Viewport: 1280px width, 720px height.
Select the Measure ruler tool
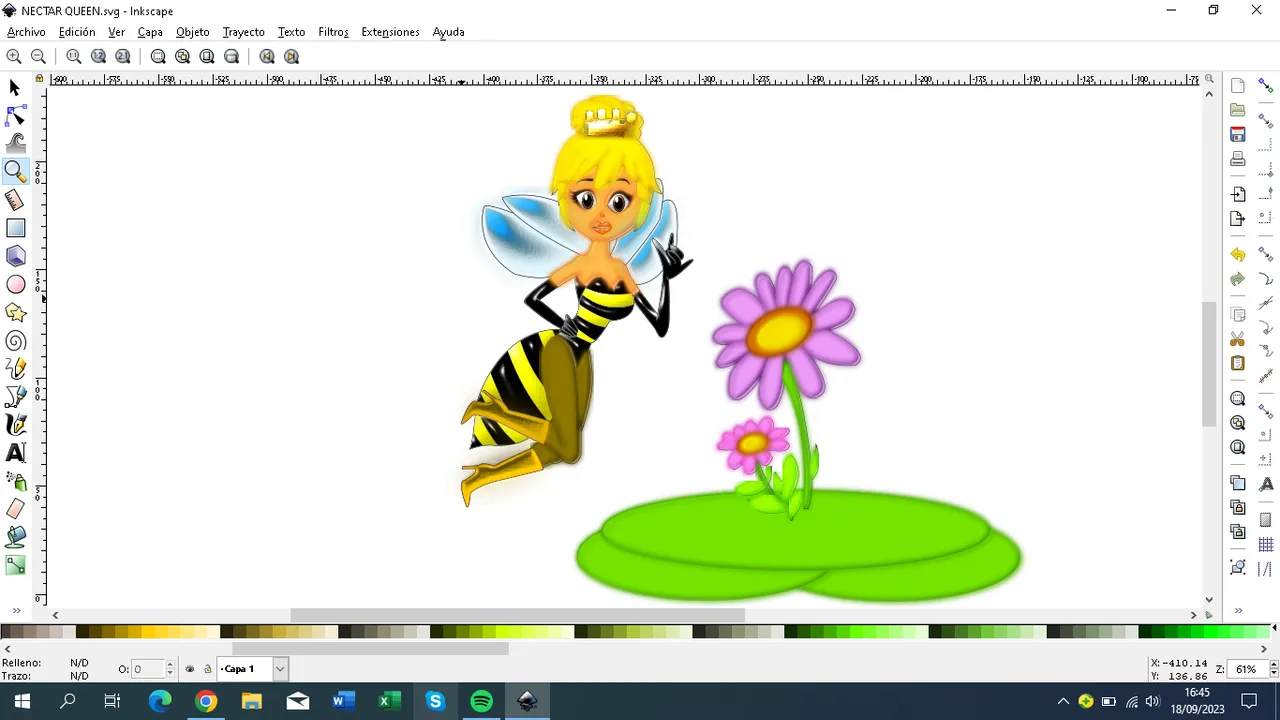(x=15, y=200)
